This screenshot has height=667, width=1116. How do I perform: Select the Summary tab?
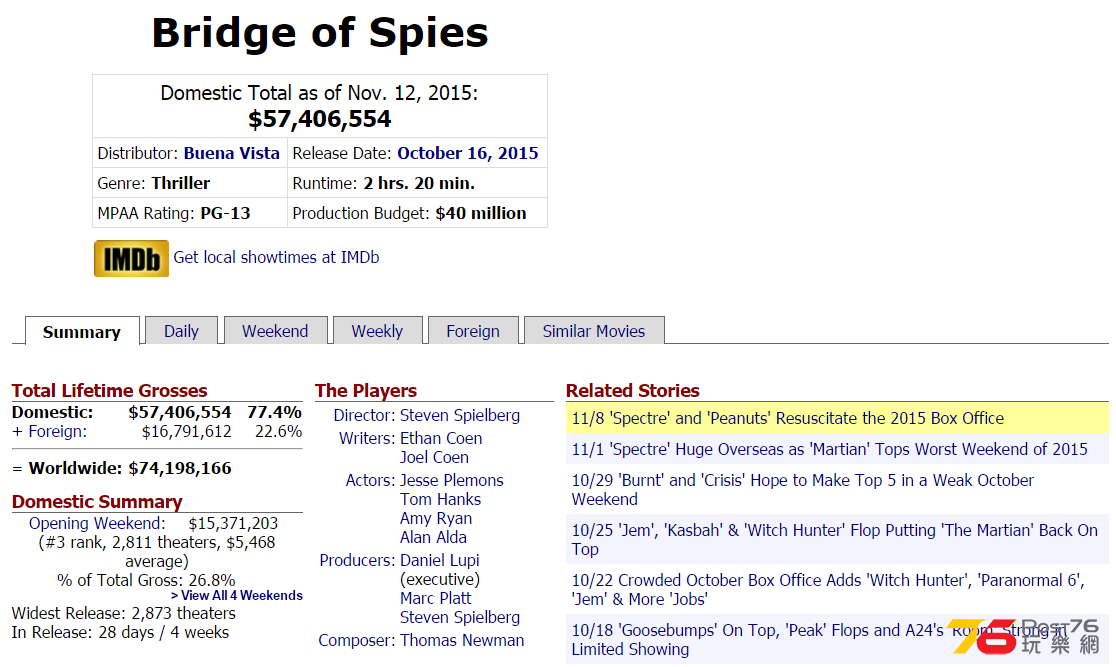tap(82, 332)
